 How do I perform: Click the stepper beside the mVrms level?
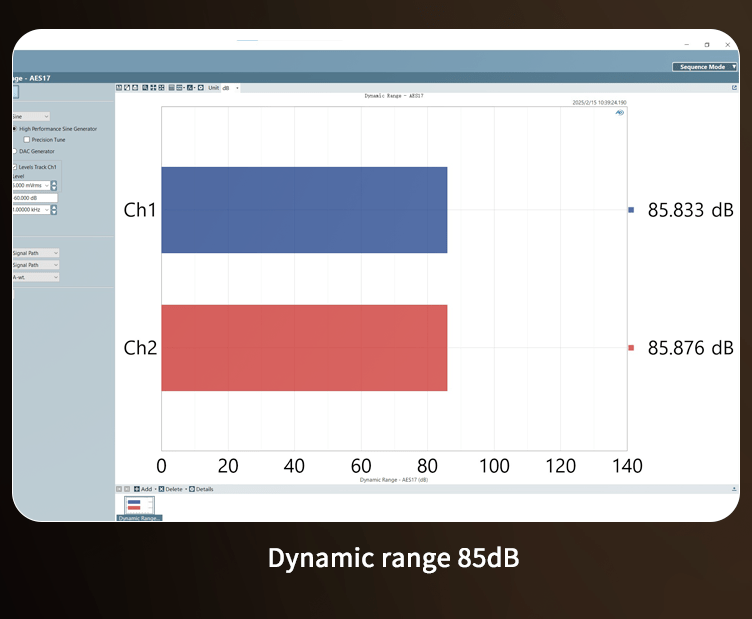pos(54,186)
